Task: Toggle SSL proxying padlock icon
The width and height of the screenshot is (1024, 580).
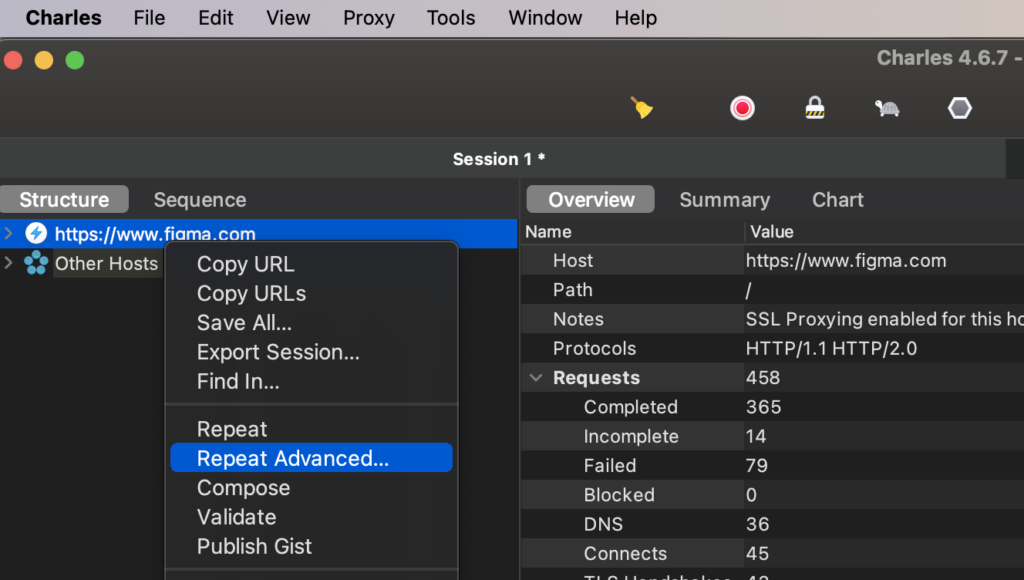Action: click(815, 108)
